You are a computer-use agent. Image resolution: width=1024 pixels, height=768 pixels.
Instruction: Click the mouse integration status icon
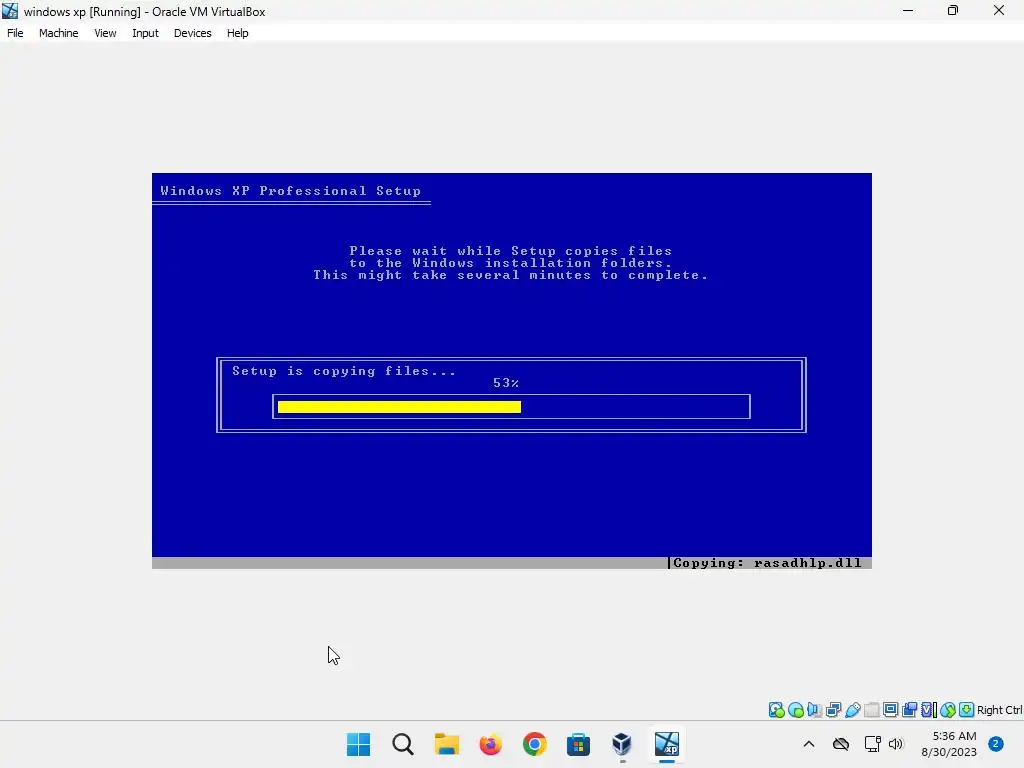click(x=948, y=710)
